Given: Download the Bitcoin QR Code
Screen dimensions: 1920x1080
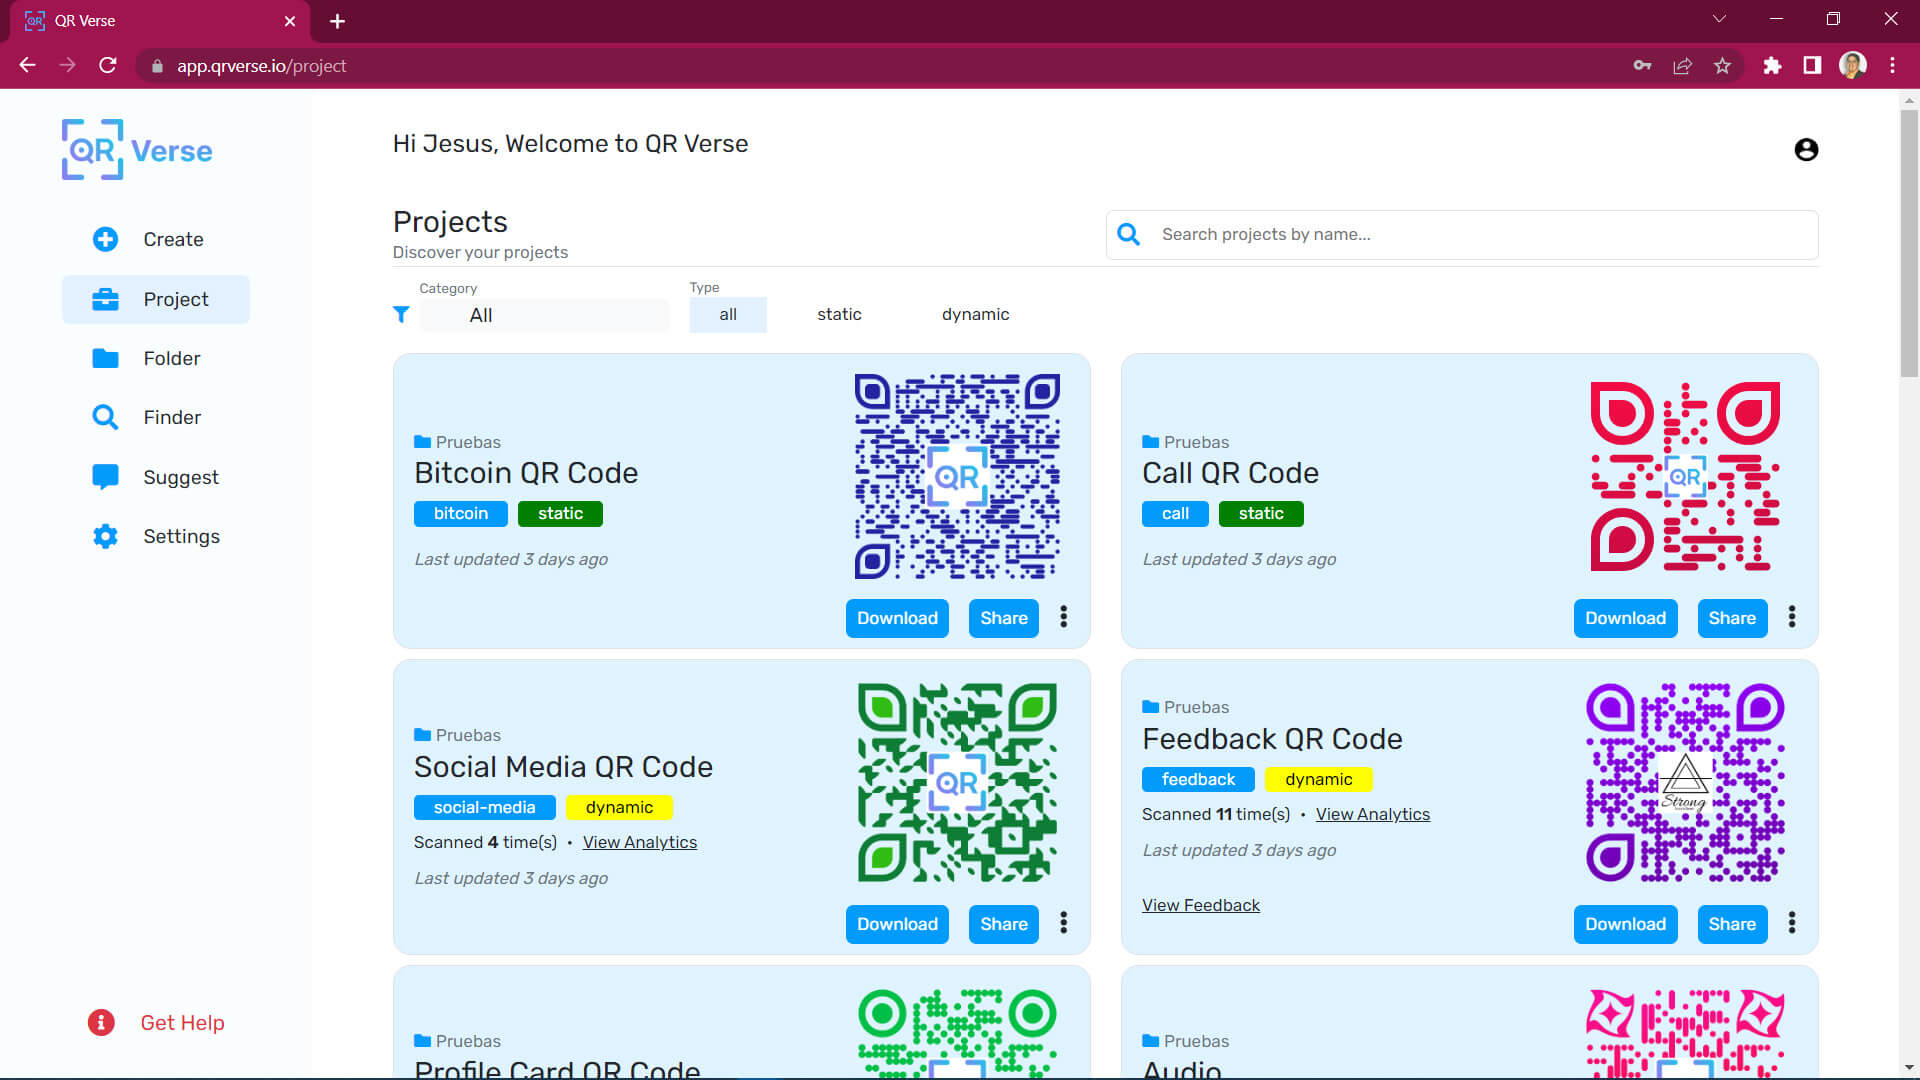Looking at the screenshot, I should coord(897,618).
